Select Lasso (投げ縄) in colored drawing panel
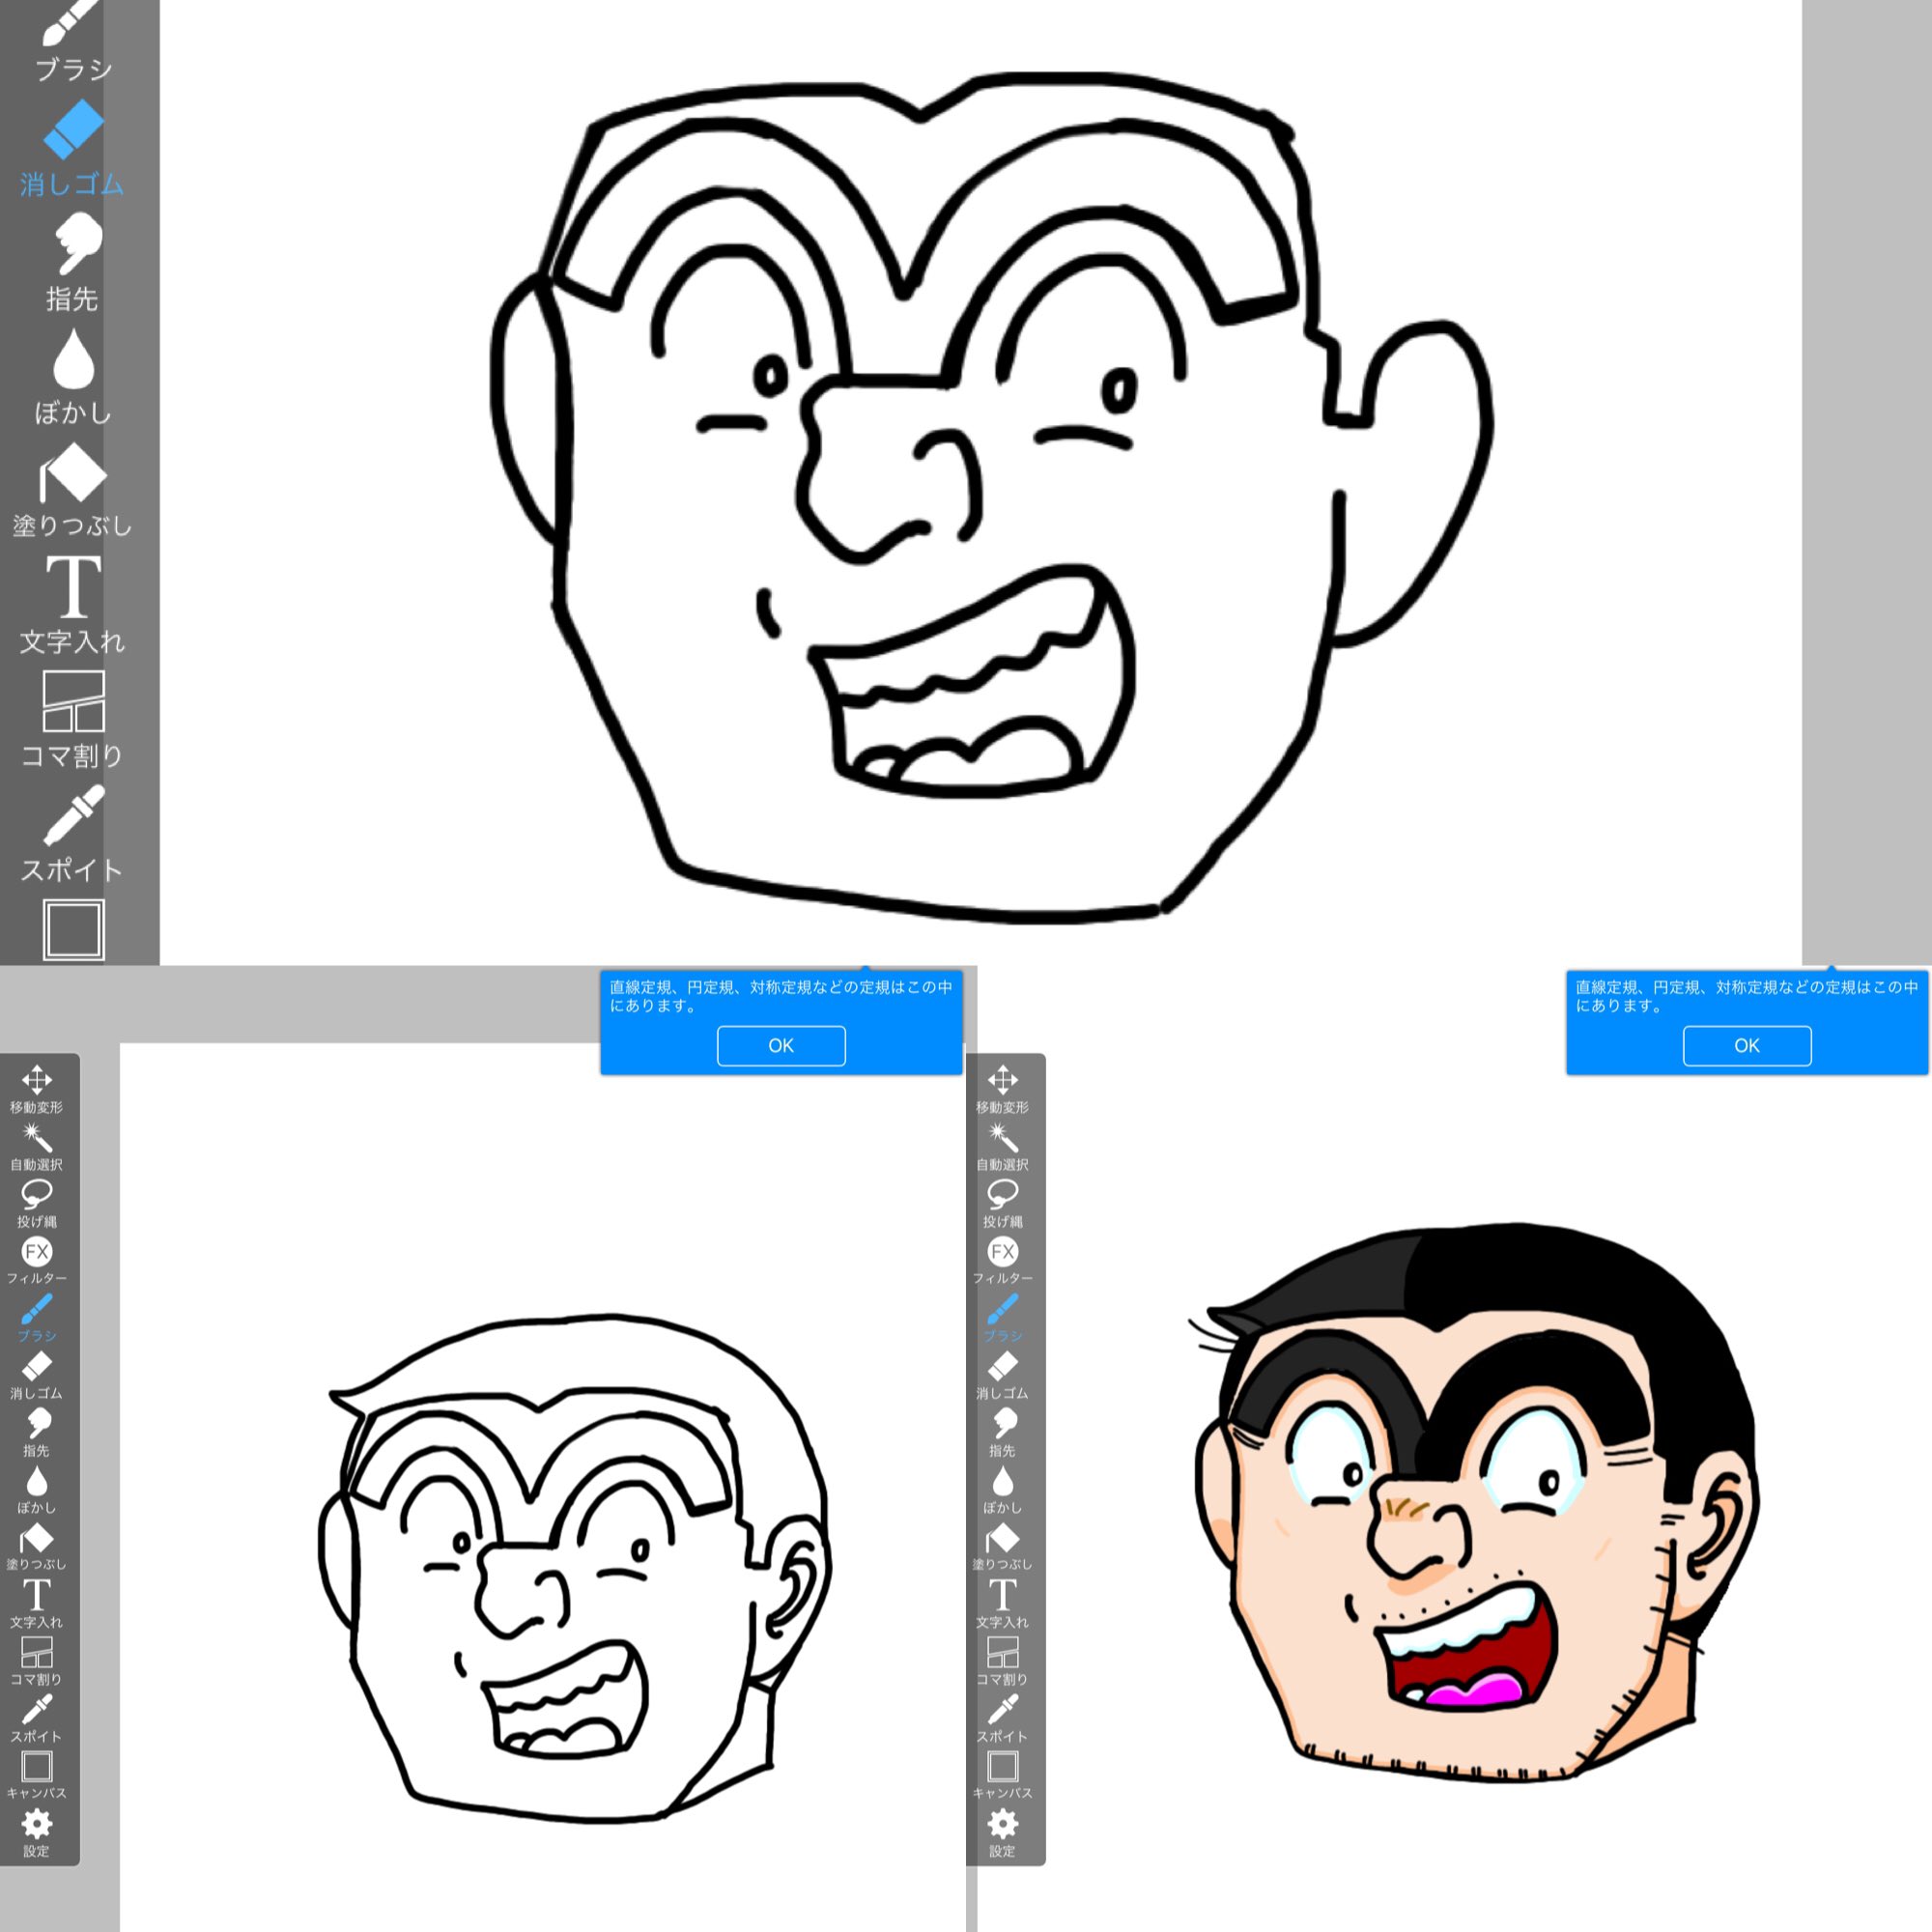 (x=1003, y=1203)
